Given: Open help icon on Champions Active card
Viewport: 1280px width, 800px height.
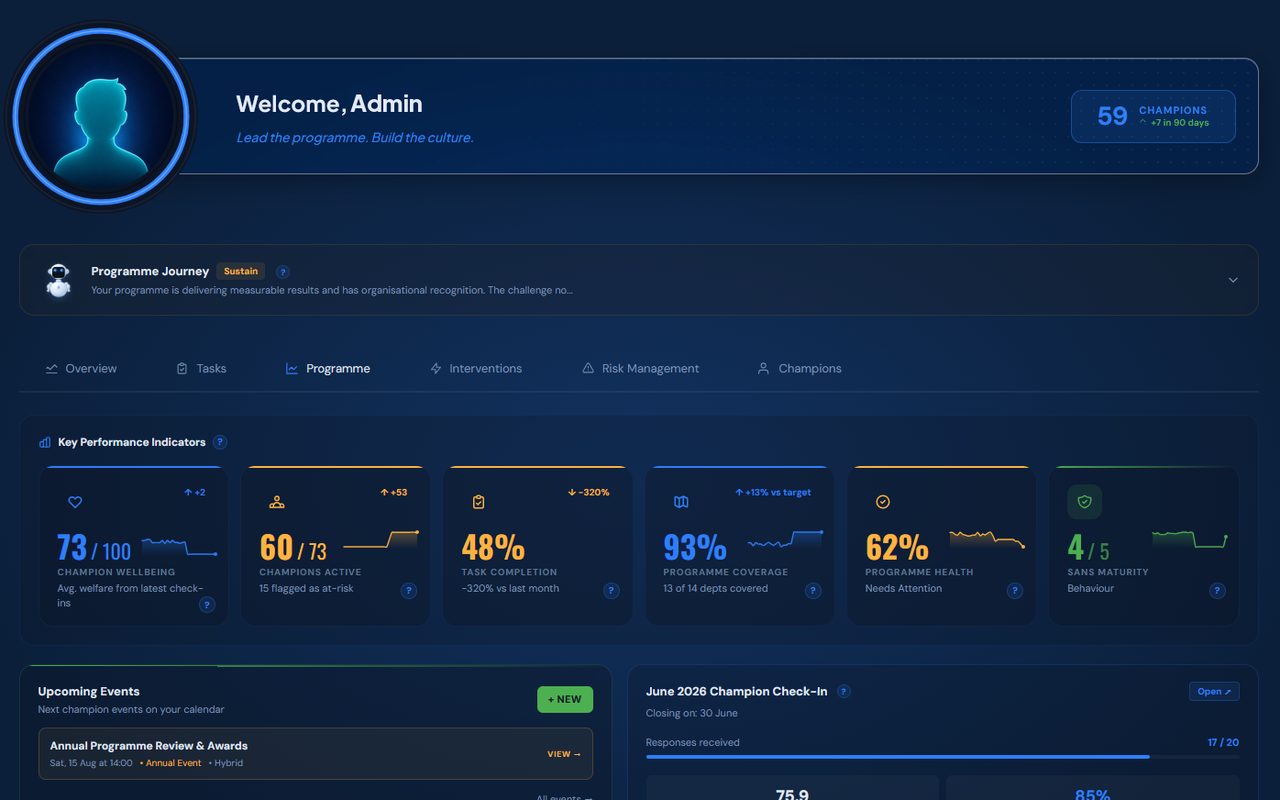Looking at the screenshot, I should tap(409, 591).
